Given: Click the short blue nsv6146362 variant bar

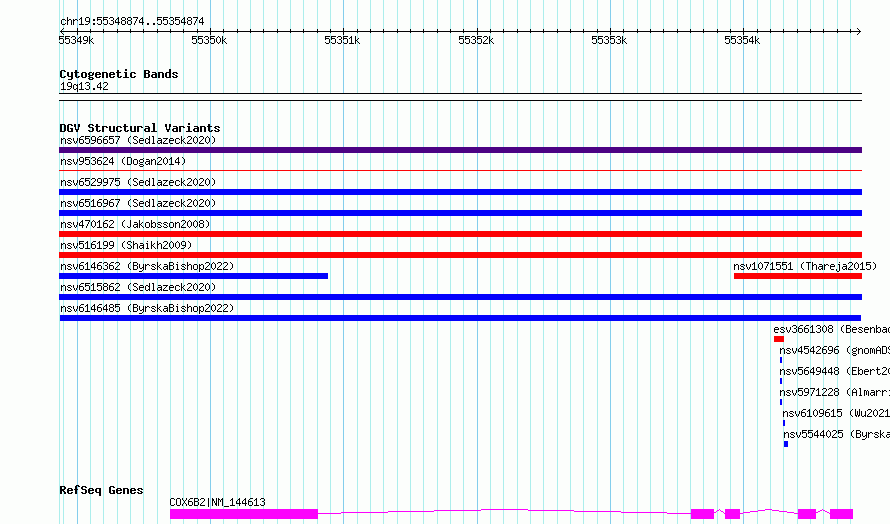Looking at the screenshot, I should [194, 276].
